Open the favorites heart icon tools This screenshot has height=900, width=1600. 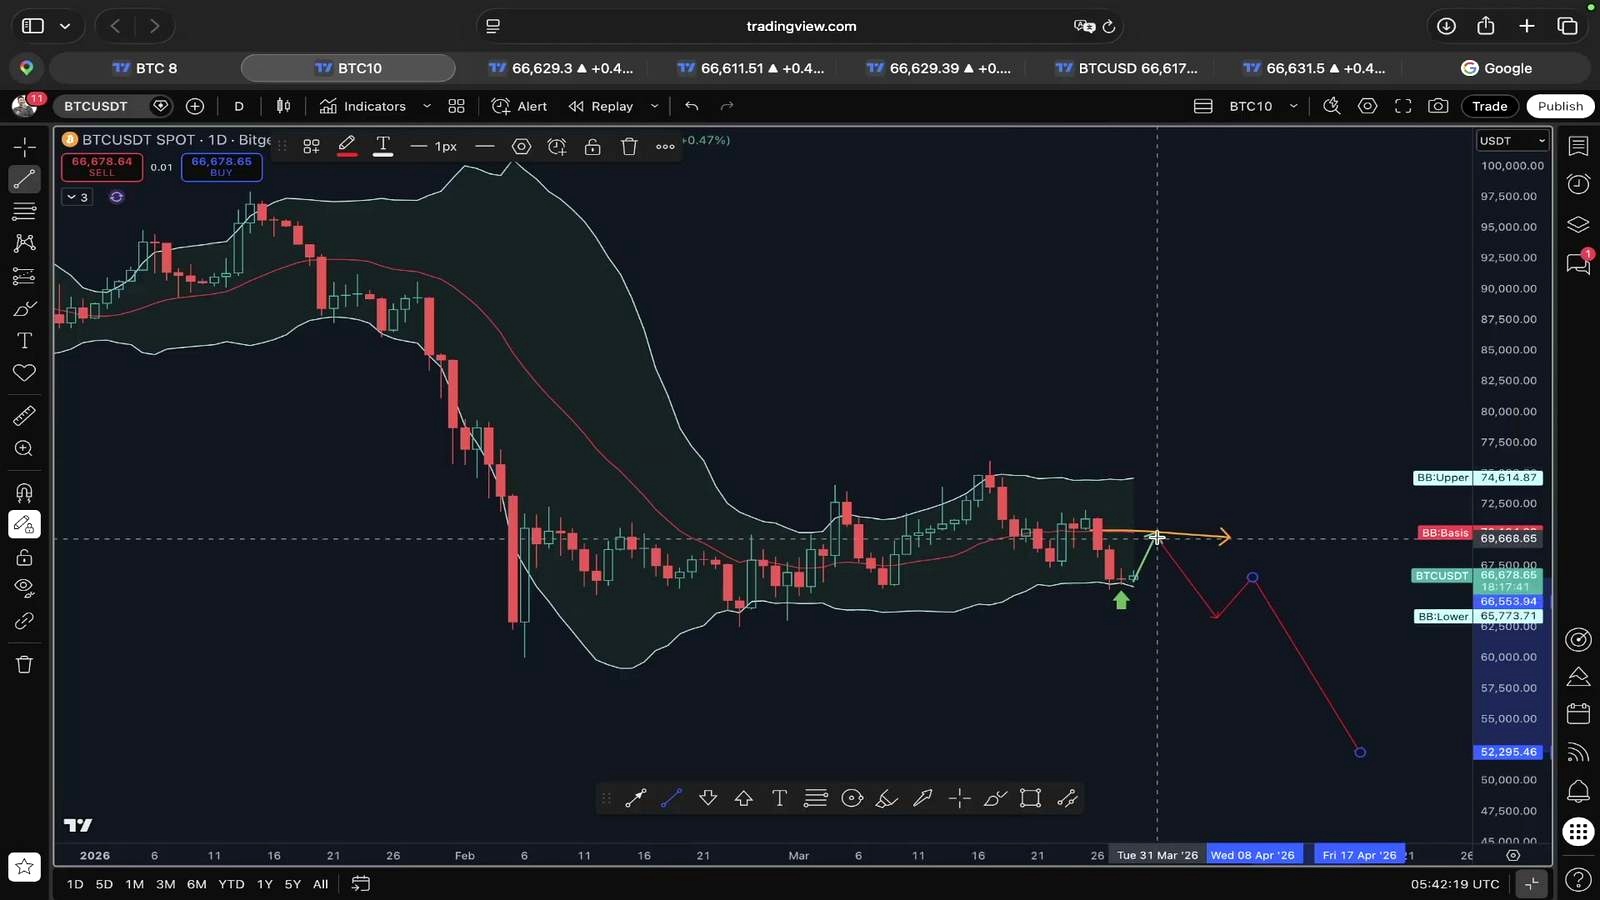(24, 373)
